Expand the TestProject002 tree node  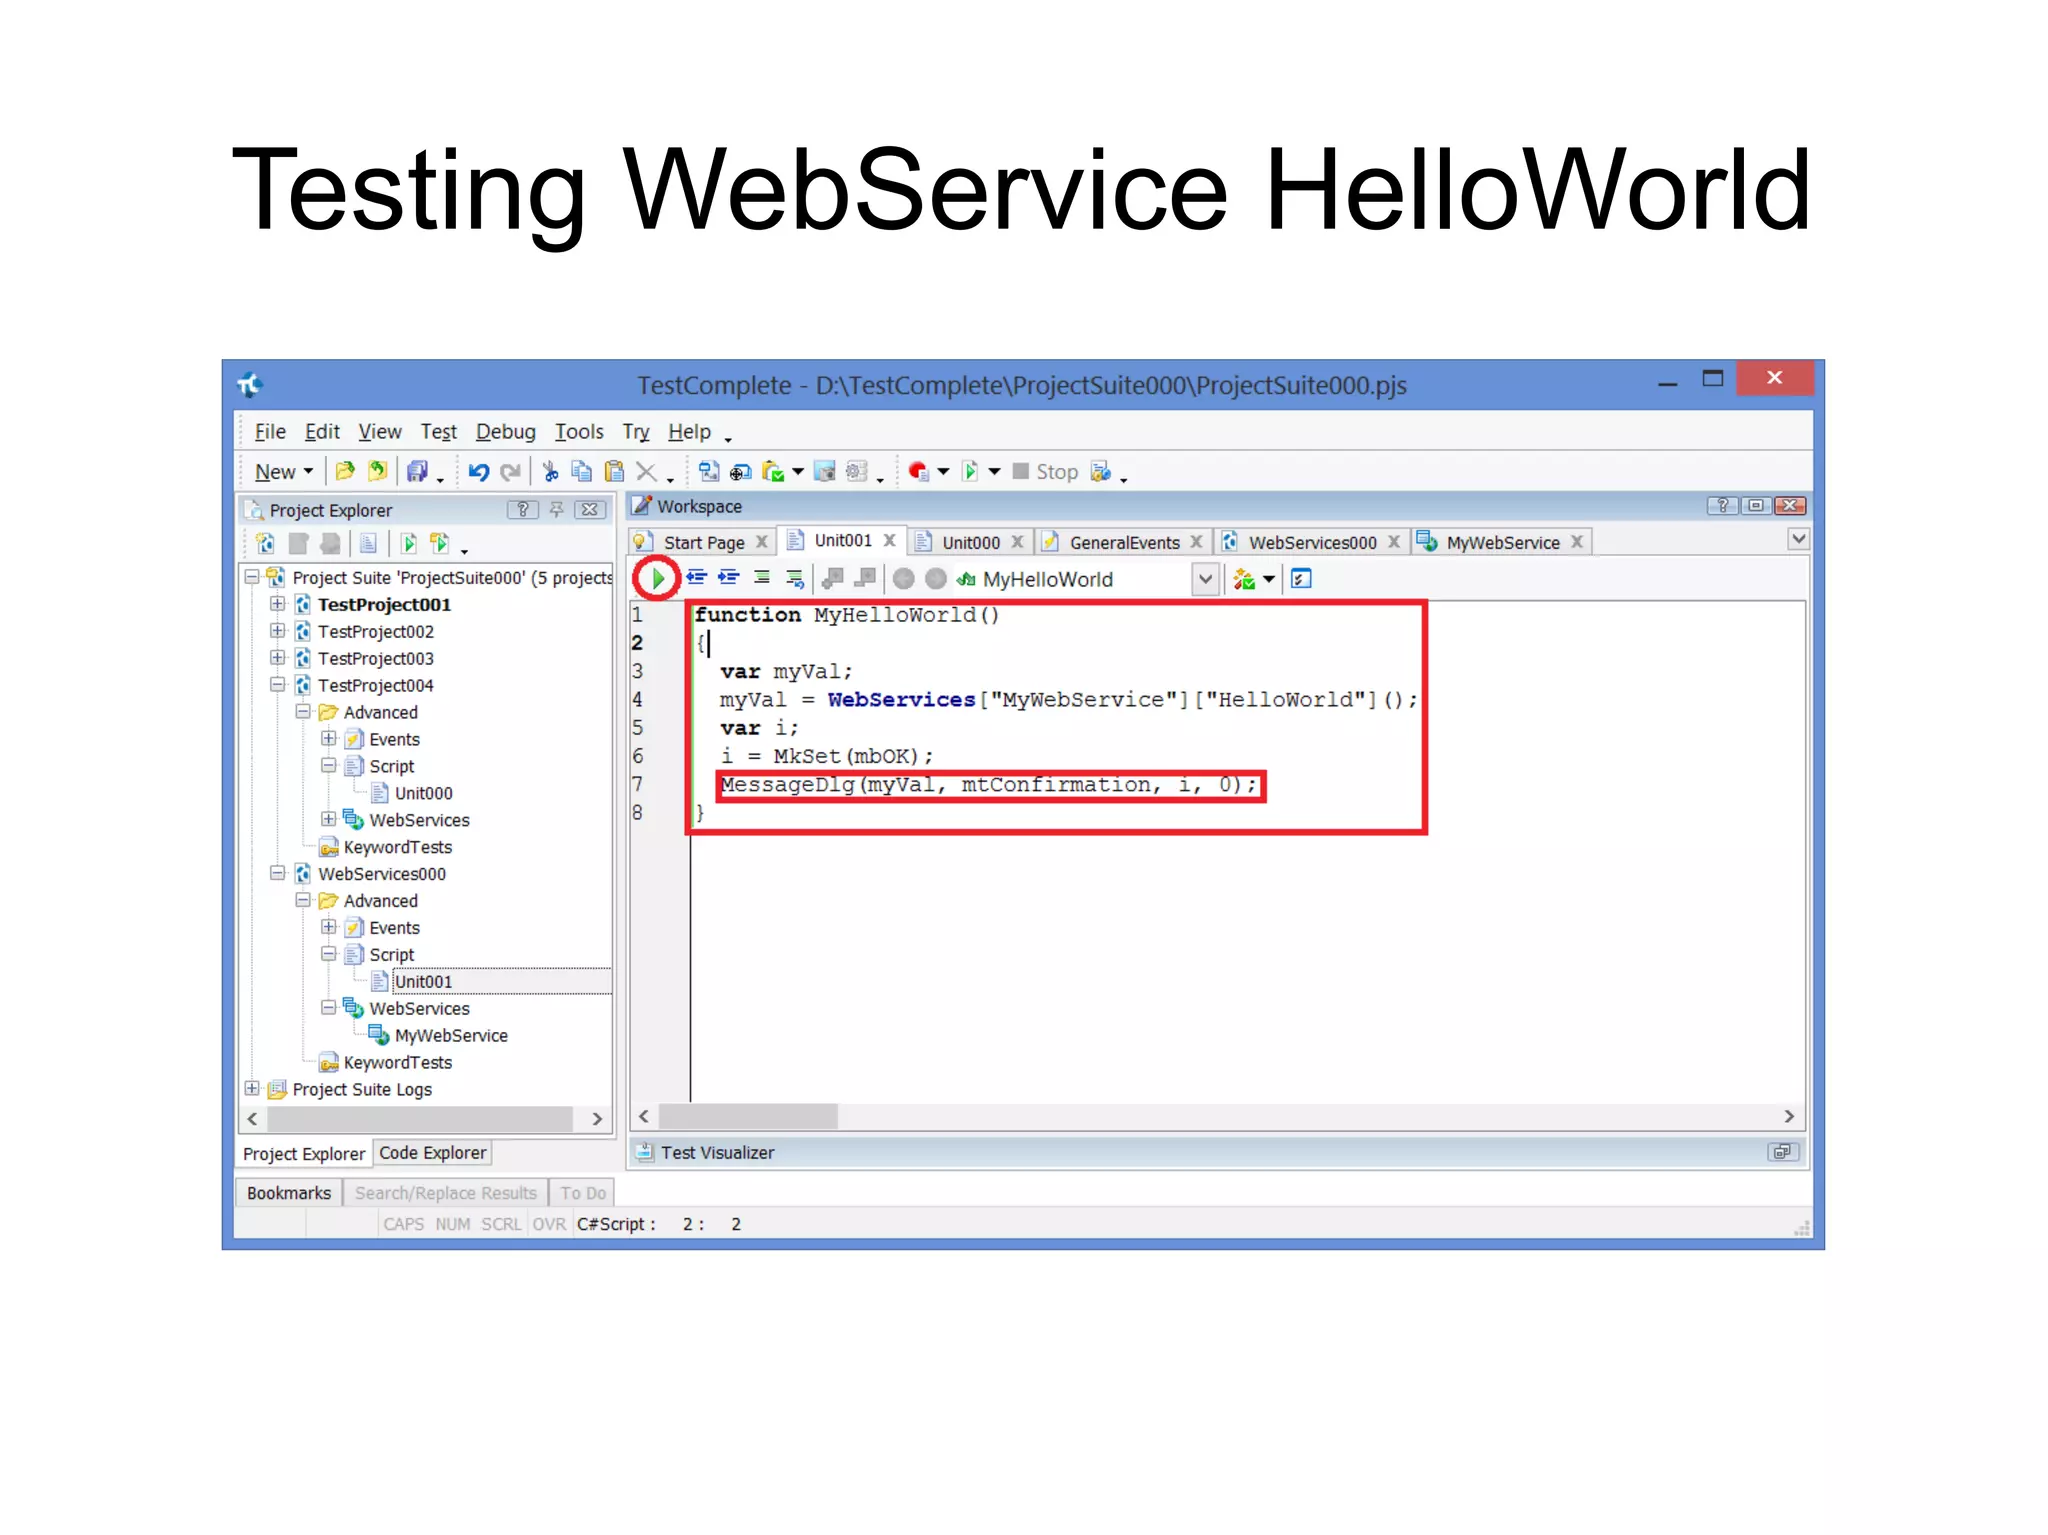[x=278, y=631]
